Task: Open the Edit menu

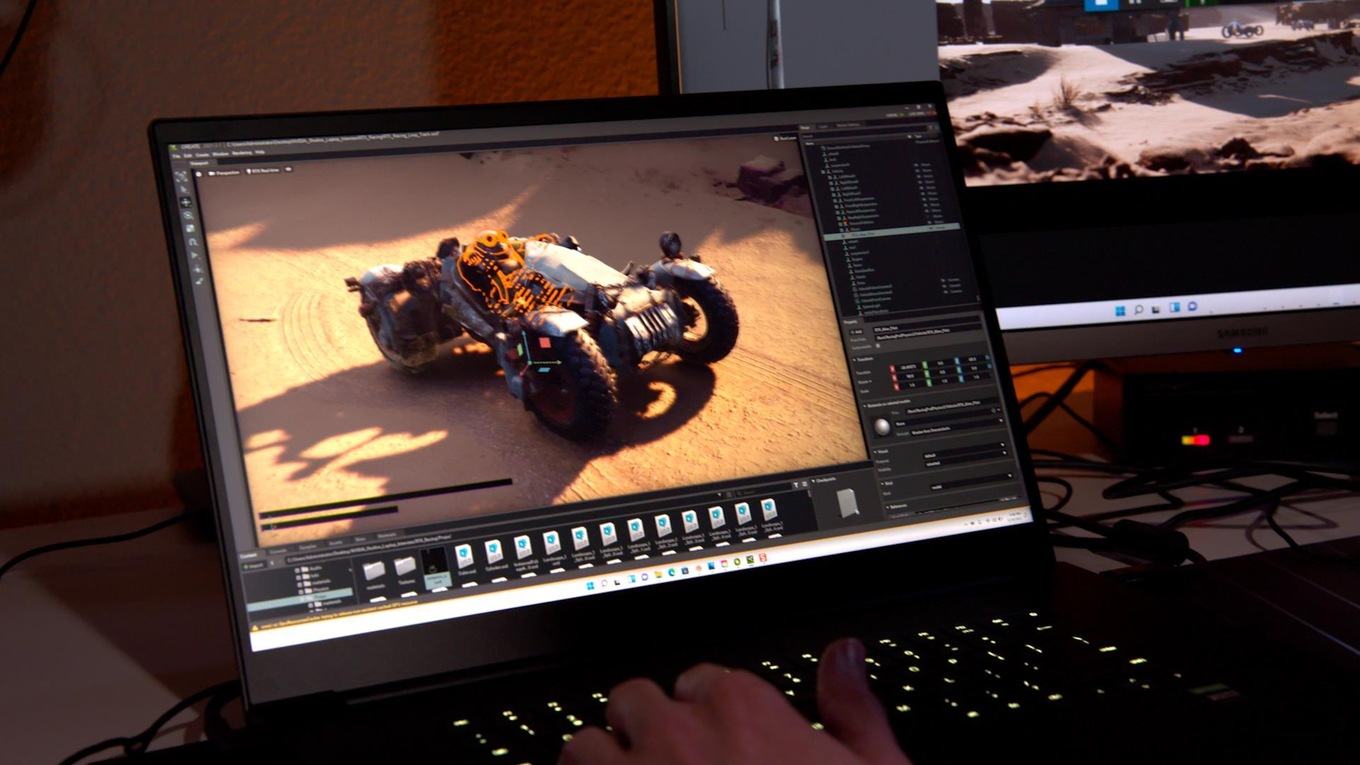Action: point(188,156)
